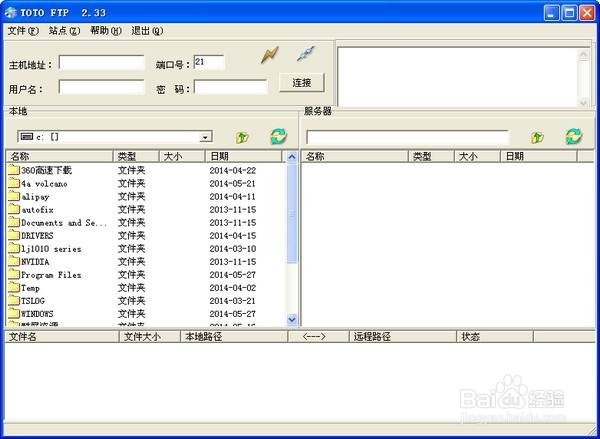Click the 用户名 username field

(102, 87)
